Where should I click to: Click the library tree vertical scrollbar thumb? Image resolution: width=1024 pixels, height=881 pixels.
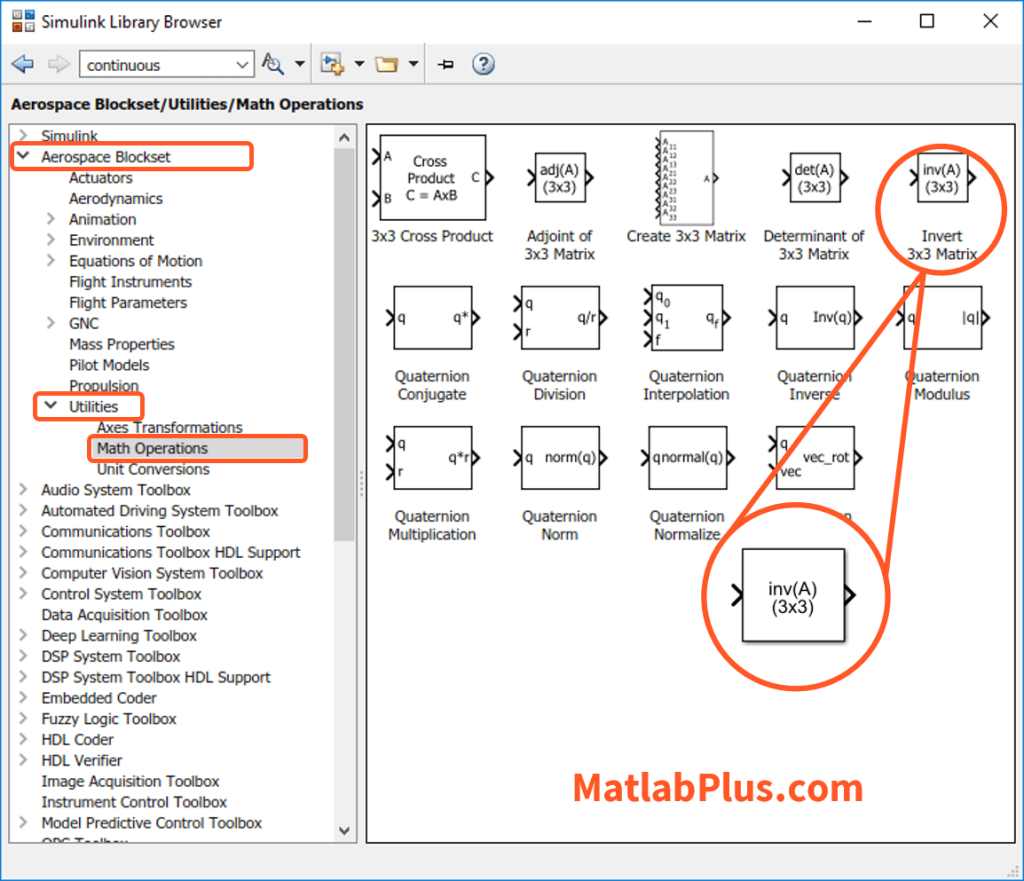coord(345,344)
